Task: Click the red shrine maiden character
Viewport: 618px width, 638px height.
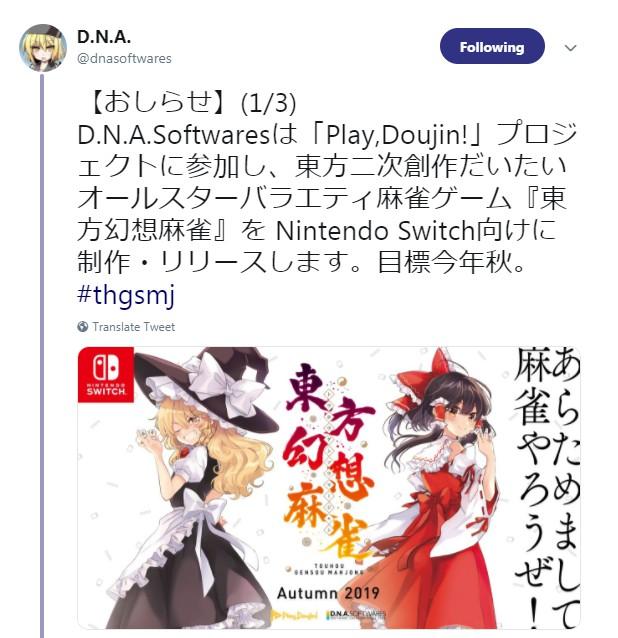Action: 441,487
